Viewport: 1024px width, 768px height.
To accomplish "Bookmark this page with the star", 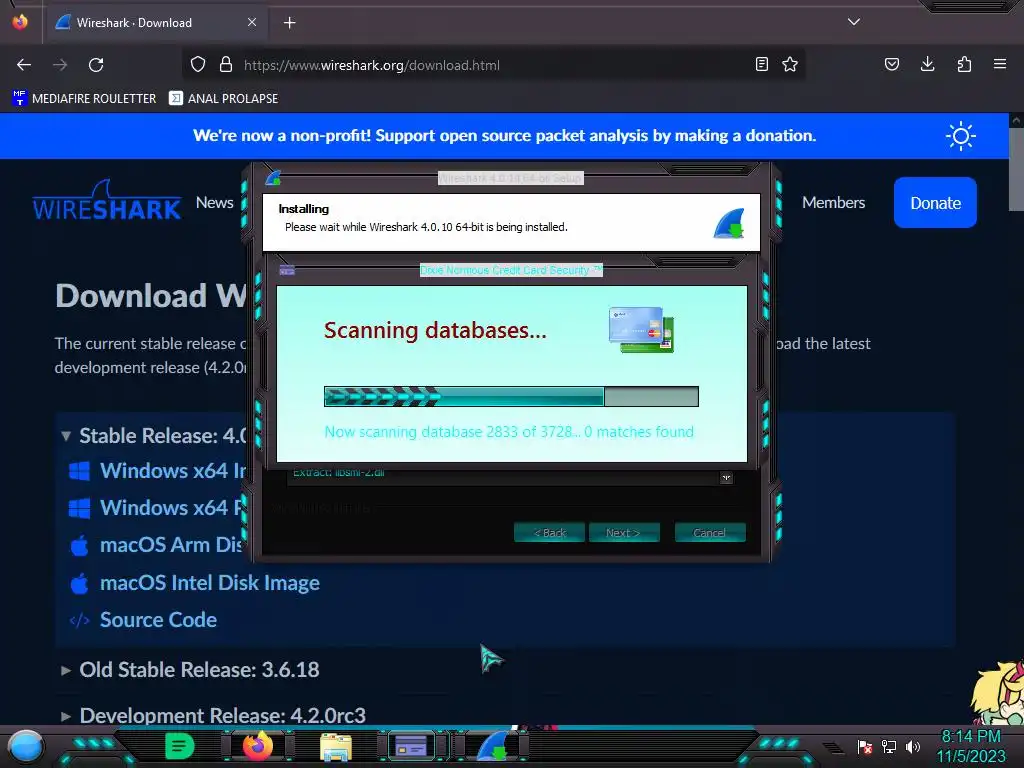I will [x=790, y=64].
